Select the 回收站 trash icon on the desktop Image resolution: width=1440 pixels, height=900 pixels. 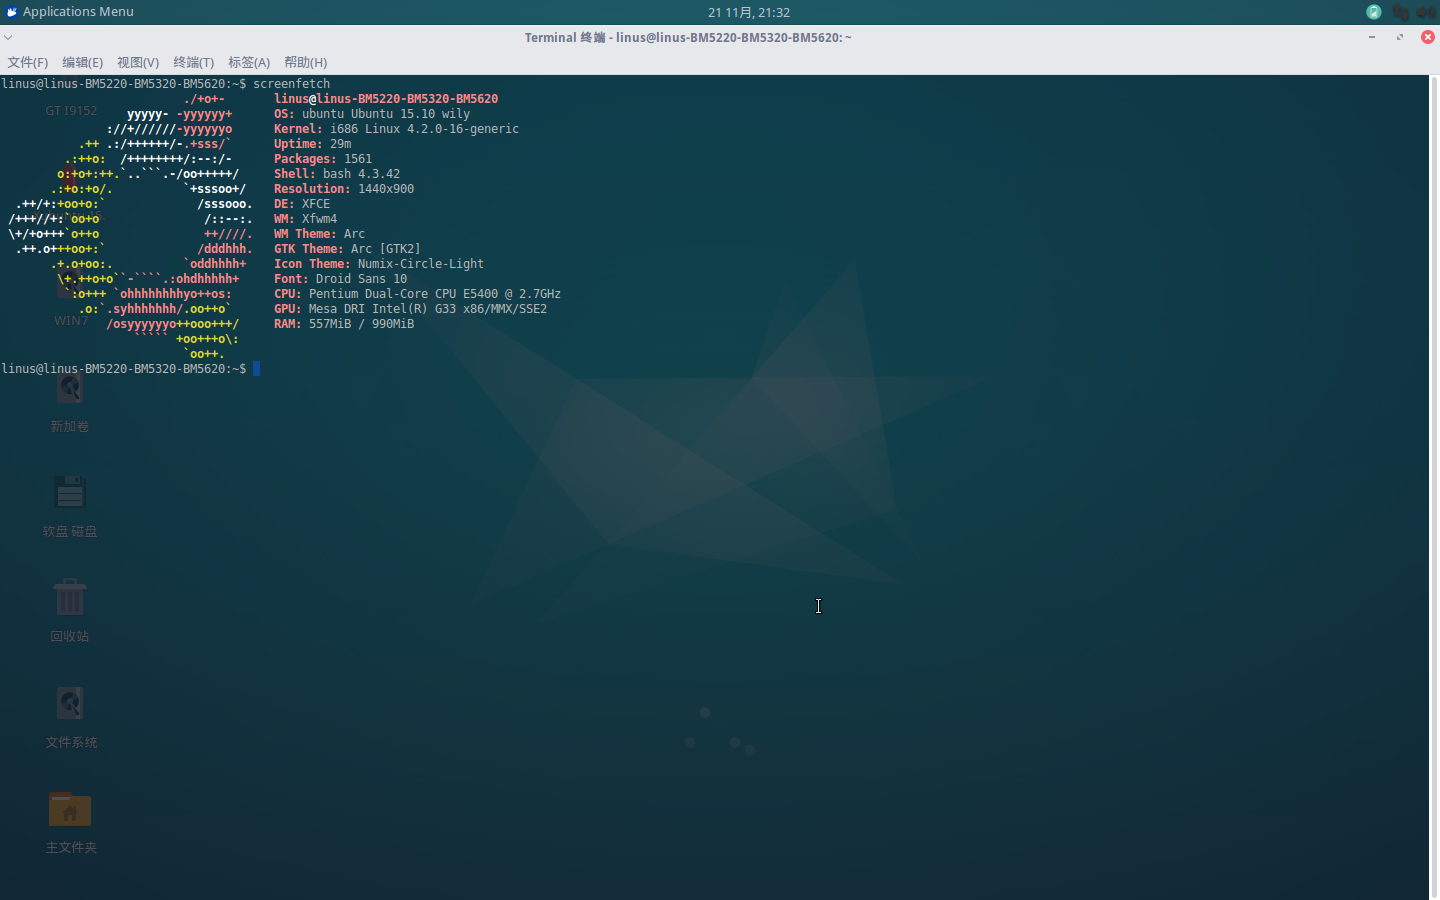70,597
